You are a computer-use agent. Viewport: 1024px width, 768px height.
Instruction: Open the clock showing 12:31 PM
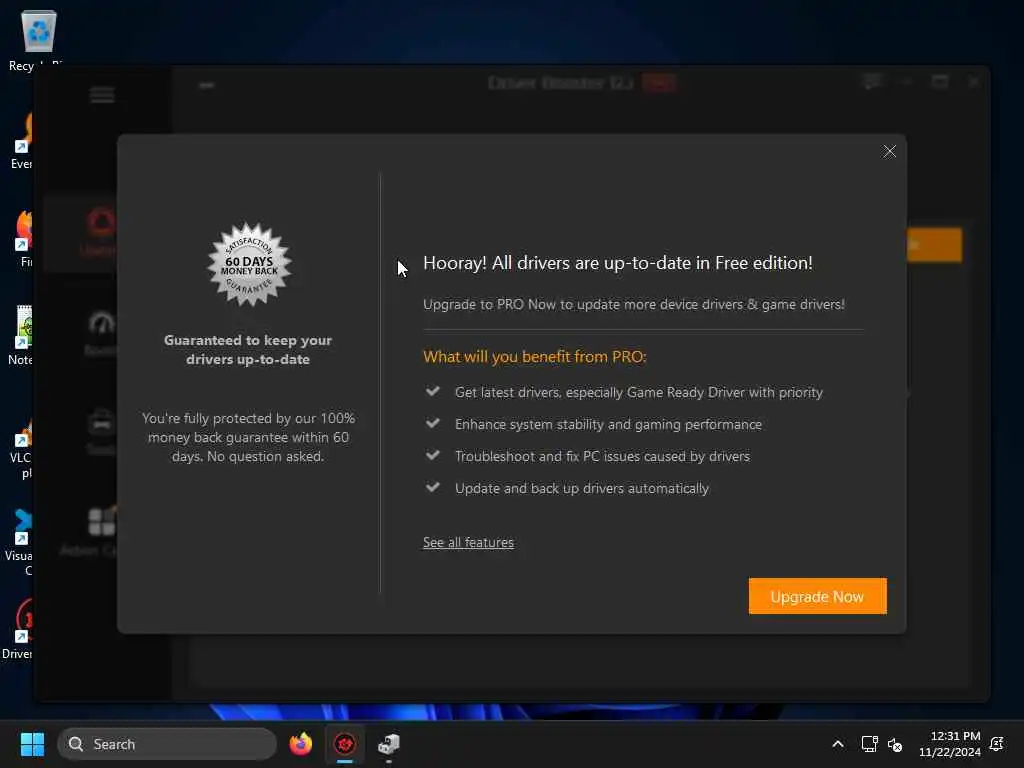click(x=950, y=744)
